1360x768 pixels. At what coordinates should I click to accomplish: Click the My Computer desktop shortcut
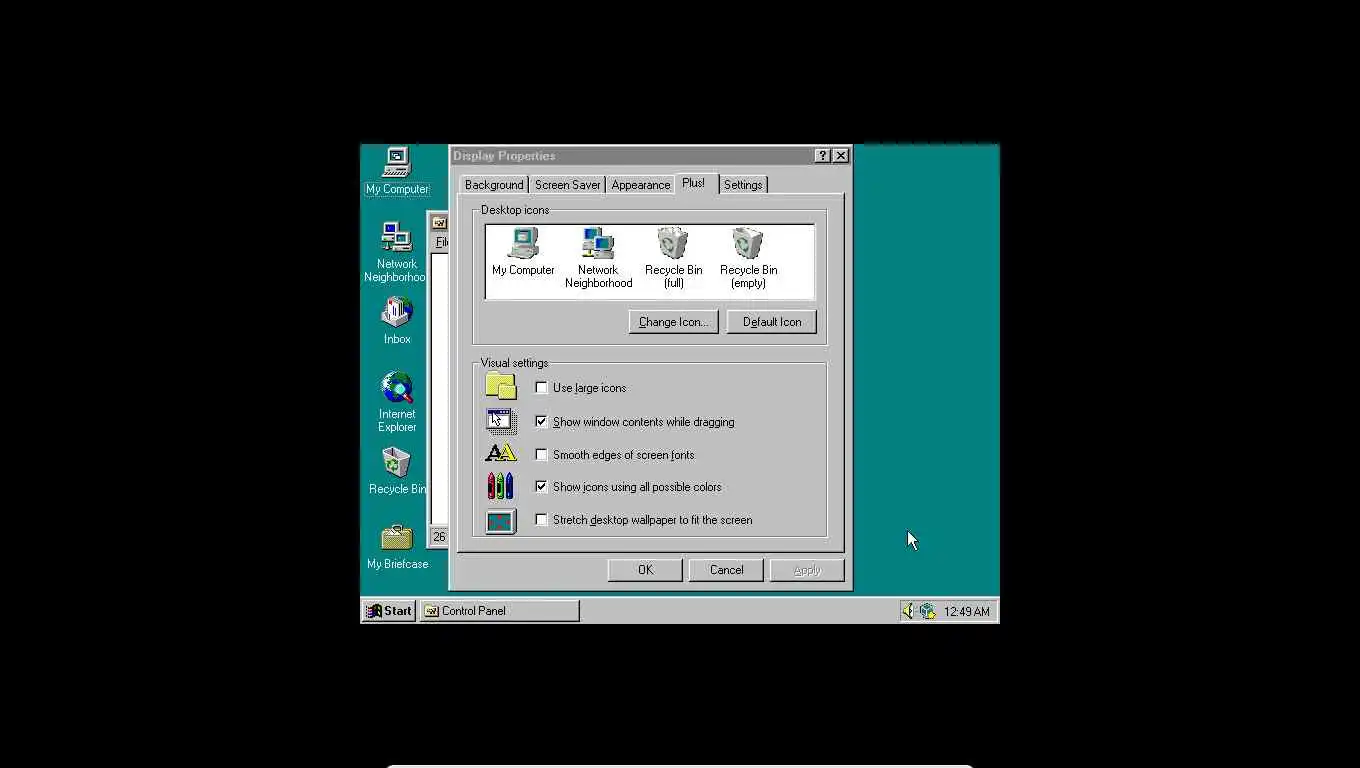[397, 171]
